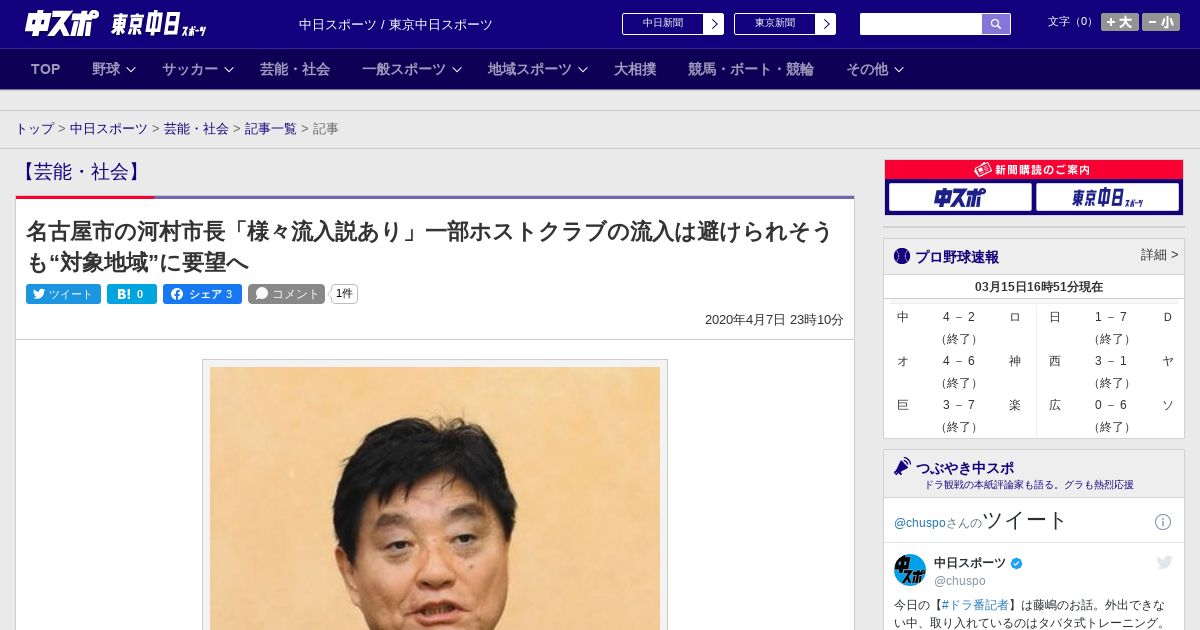Click the Twitter widget info icon
This screenshot has width=1200, height=630.
[1163, 522]
